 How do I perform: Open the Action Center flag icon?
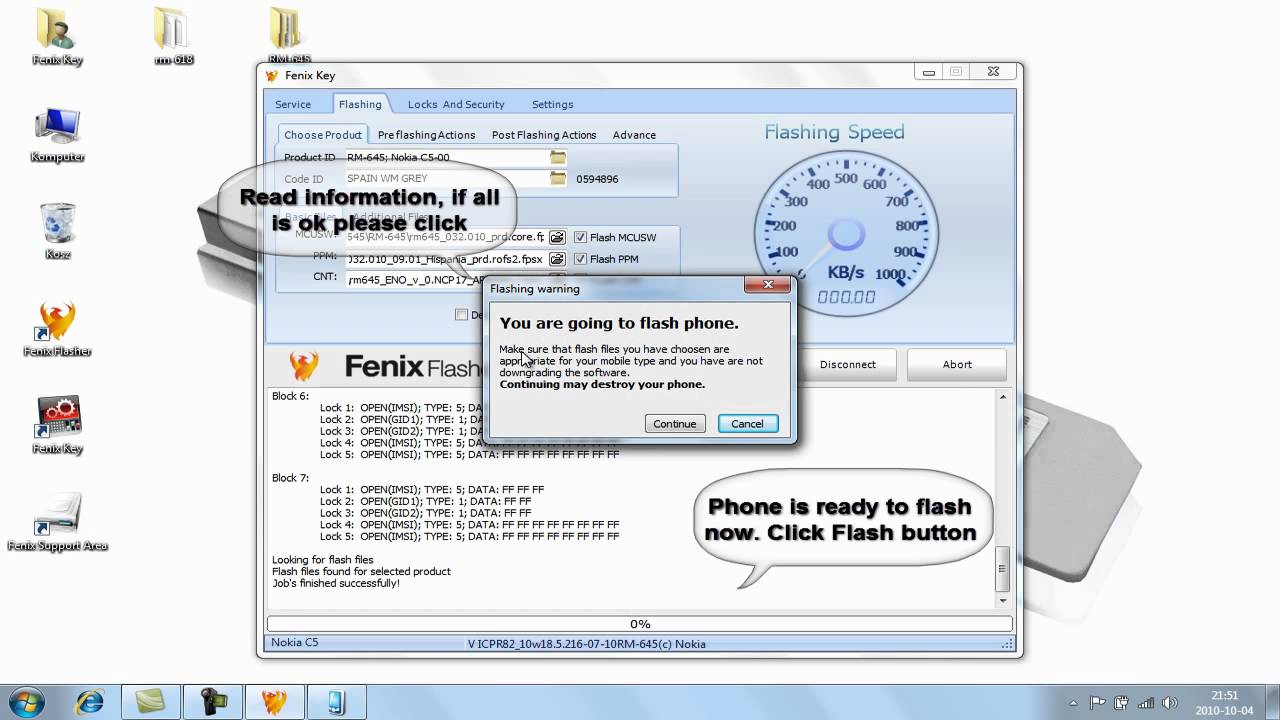[1098, 702]
